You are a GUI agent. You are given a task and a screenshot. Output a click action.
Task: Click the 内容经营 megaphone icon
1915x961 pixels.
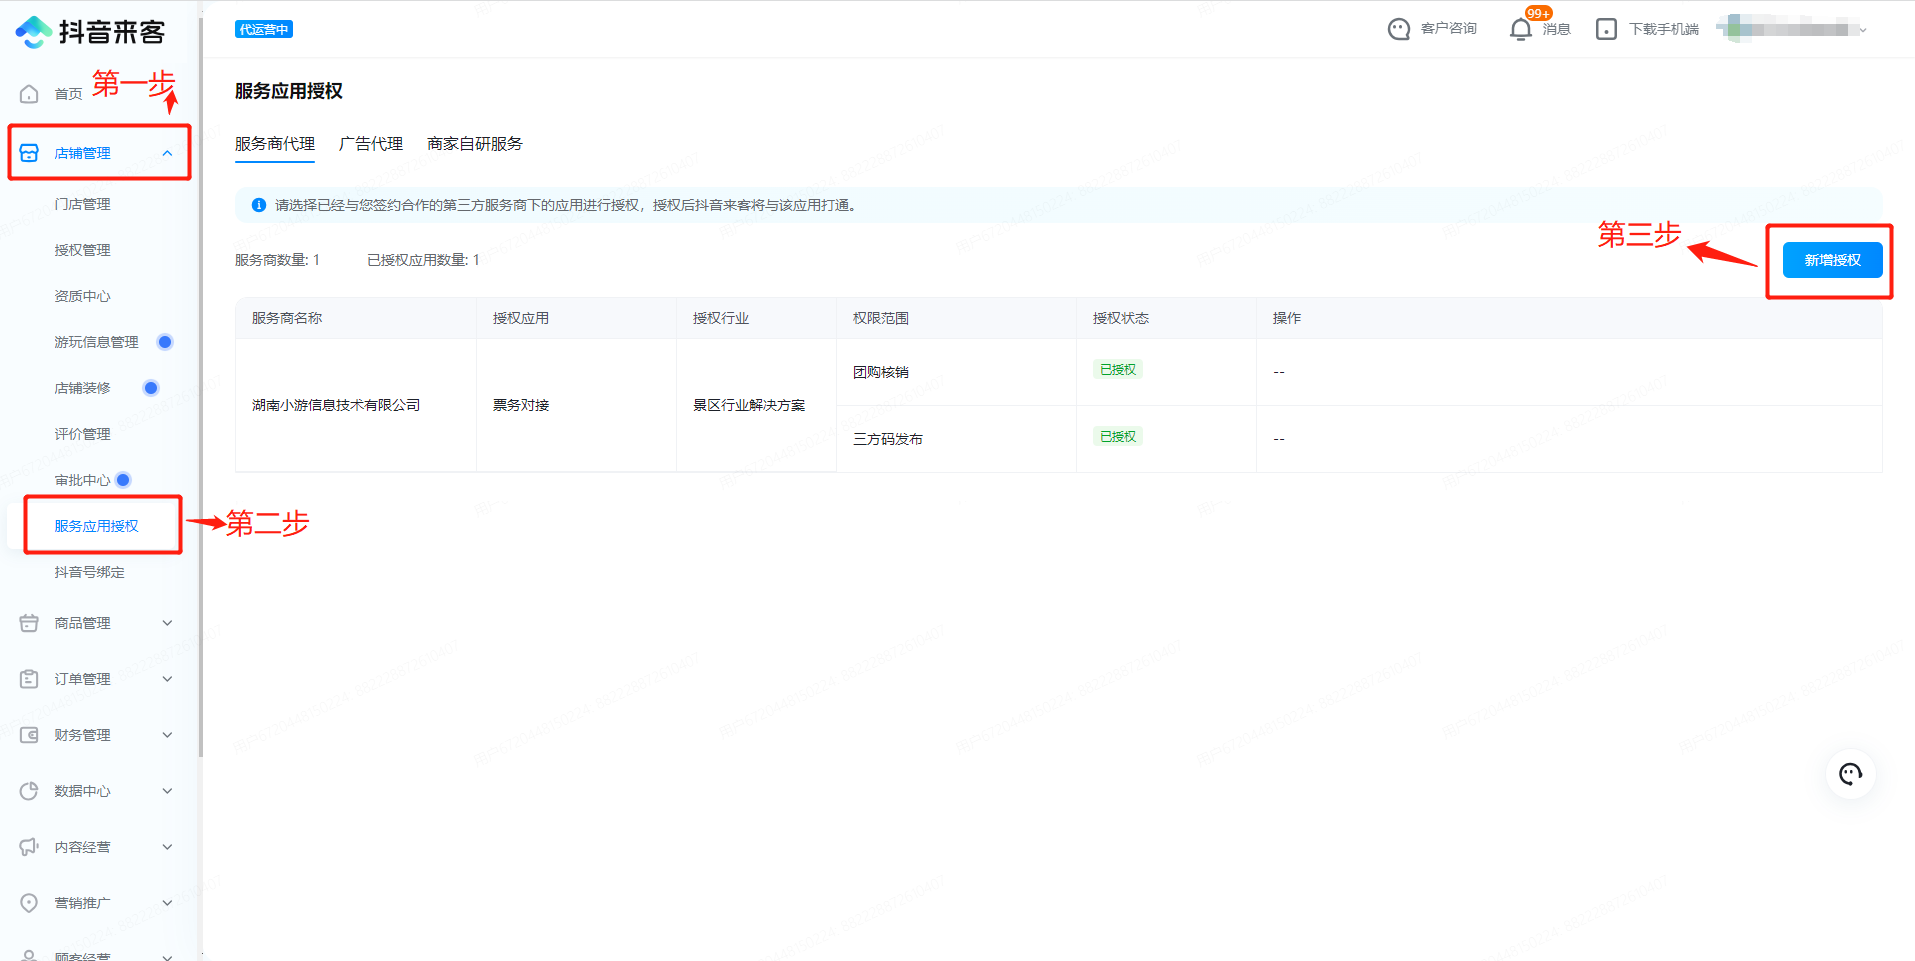click(29, 847)
